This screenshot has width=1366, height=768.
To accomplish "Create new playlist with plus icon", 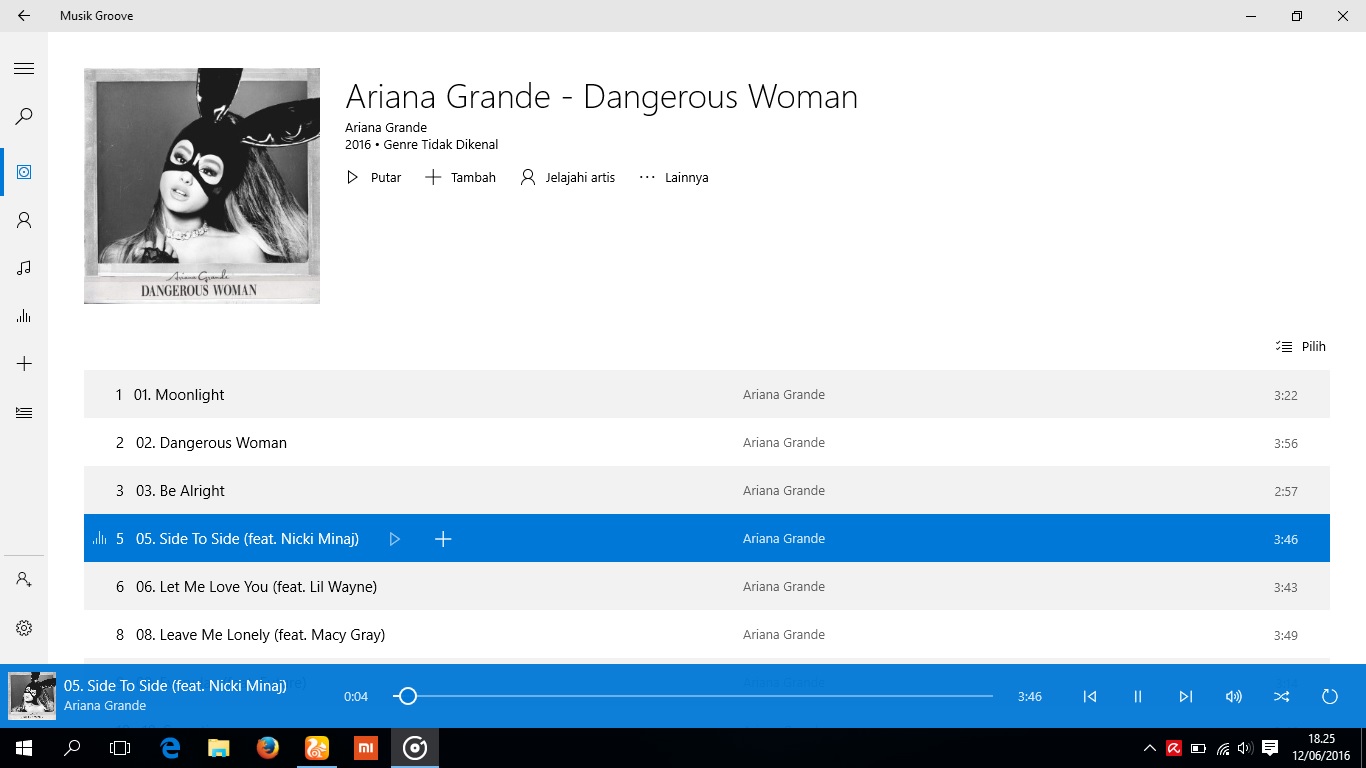I will [24, 364].
